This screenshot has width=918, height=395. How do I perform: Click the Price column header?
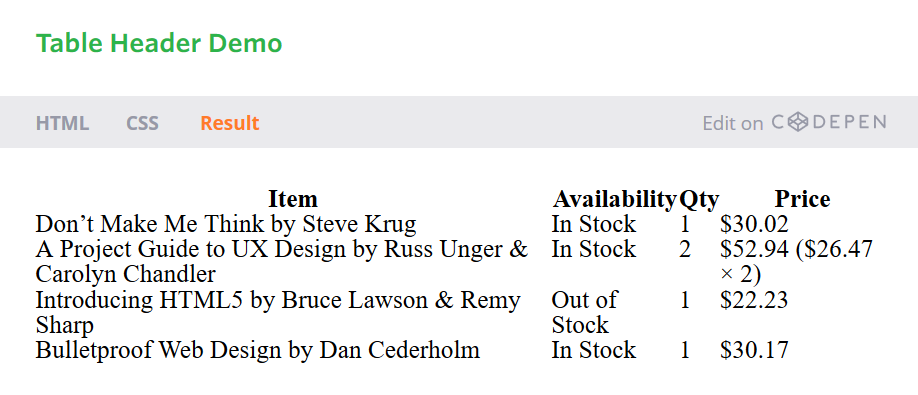click(x=803, y=200)
